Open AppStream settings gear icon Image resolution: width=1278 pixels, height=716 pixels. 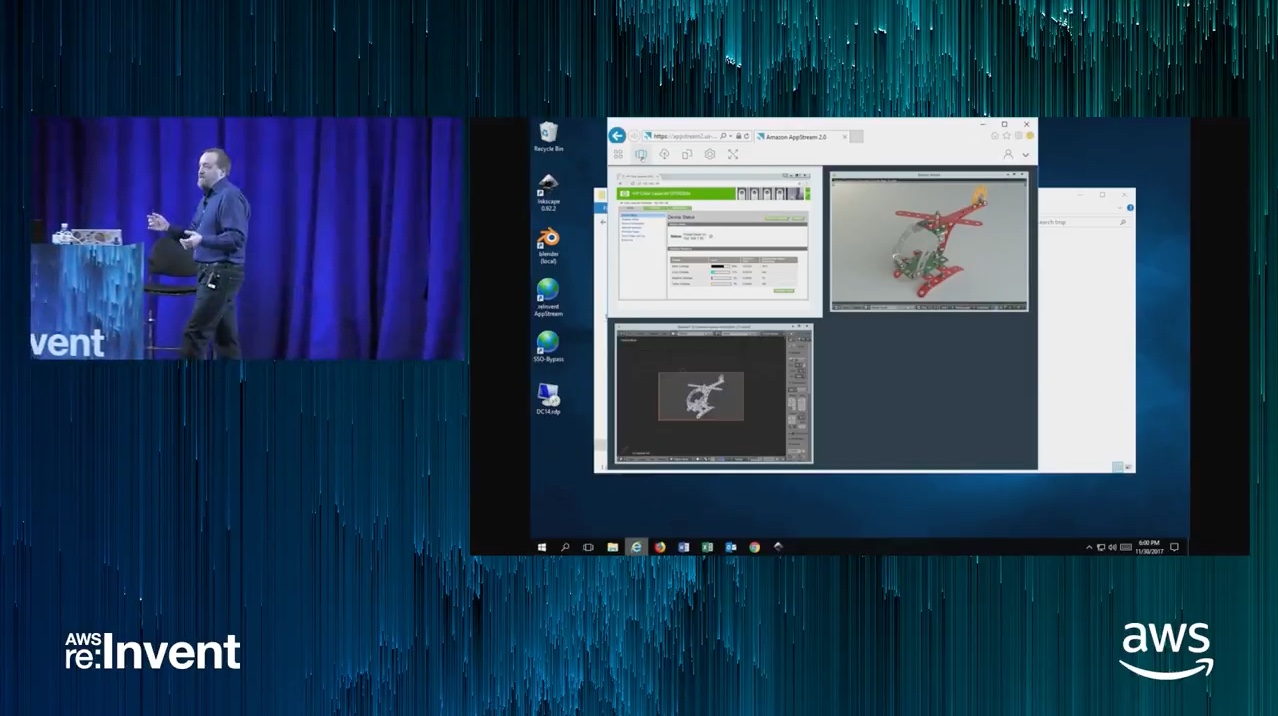click(710, 155)
